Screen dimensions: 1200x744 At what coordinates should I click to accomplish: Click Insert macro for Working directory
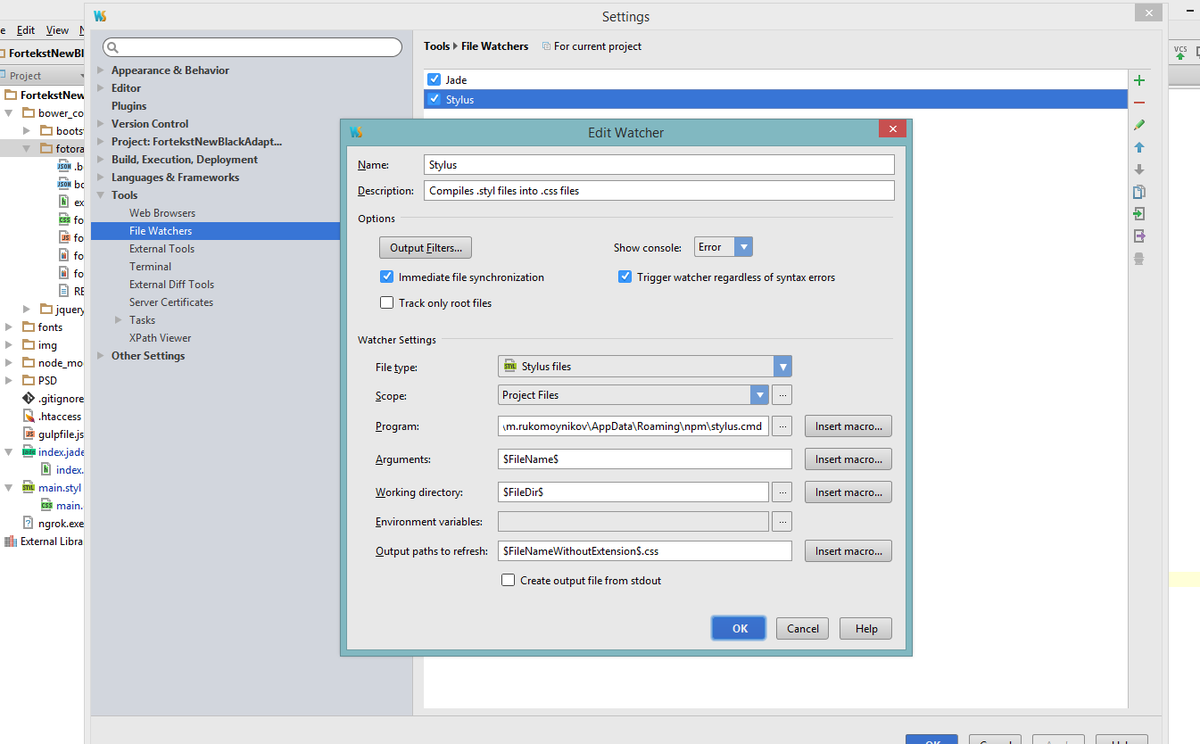click(848, 493)
